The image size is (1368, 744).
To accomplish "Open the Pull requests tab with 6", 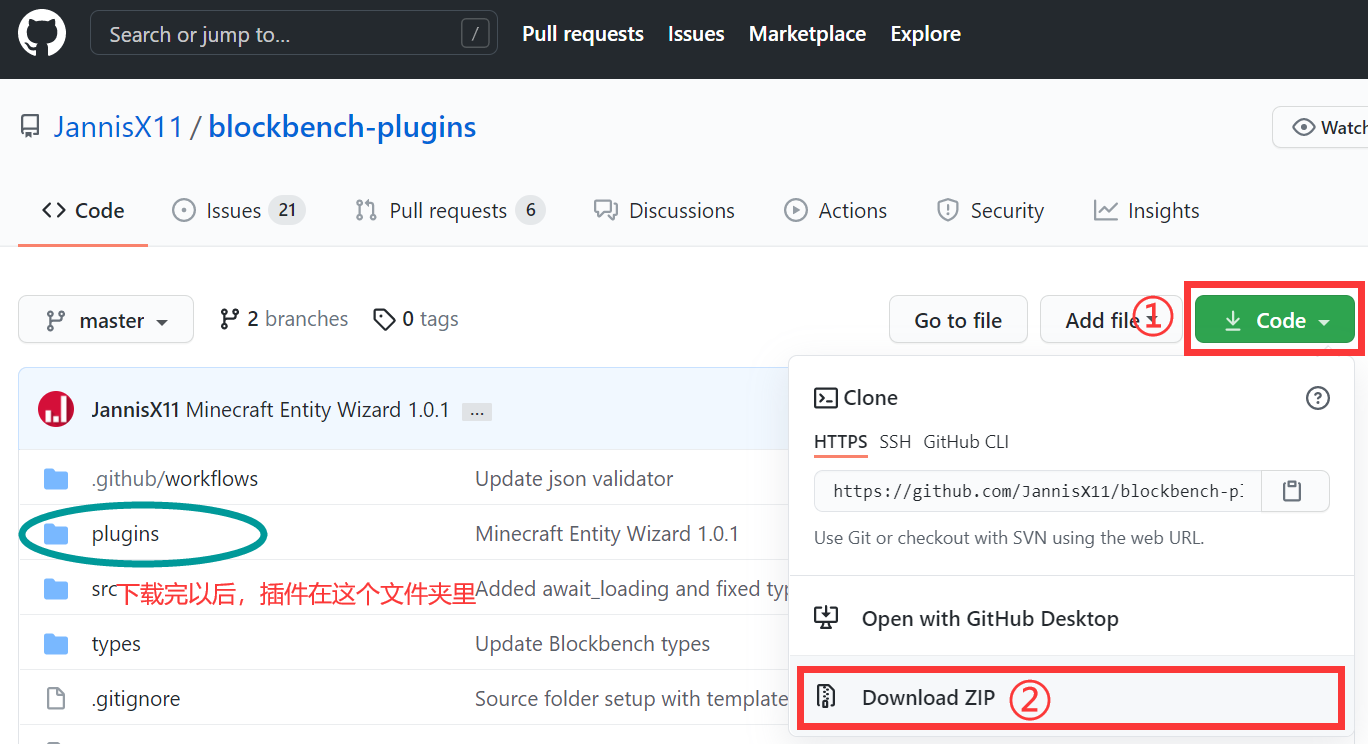I will (449, 211).
